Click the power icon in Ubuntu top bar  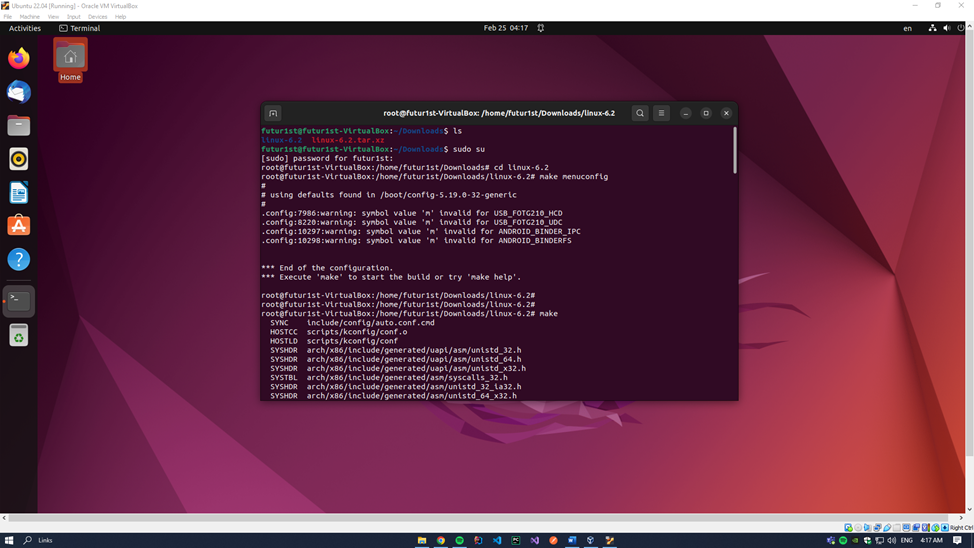(x=960, y=28)
